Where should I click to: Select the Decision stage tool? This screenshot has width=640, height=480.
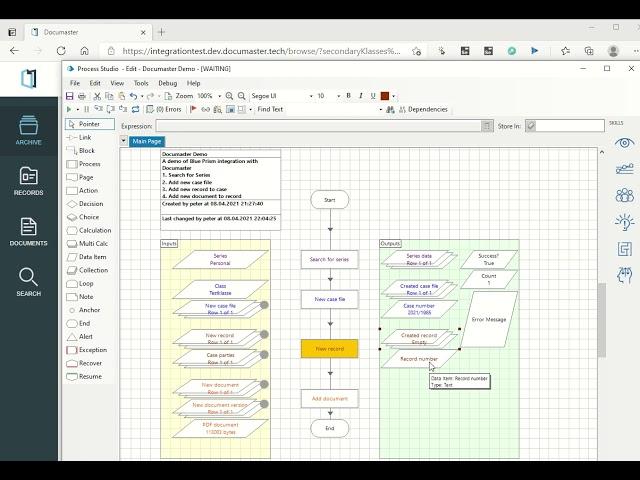coord(85,204)
